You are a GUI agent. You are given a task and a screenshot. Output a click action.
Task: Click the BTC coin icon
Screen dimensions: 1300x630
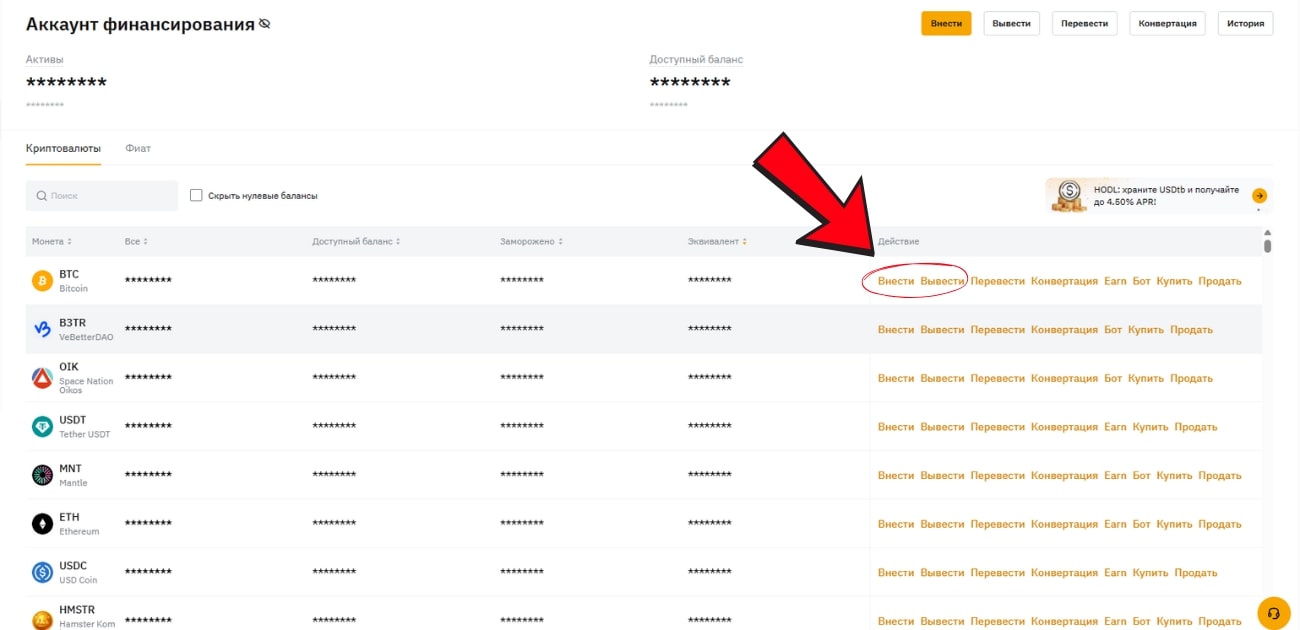tap(42, 281)
